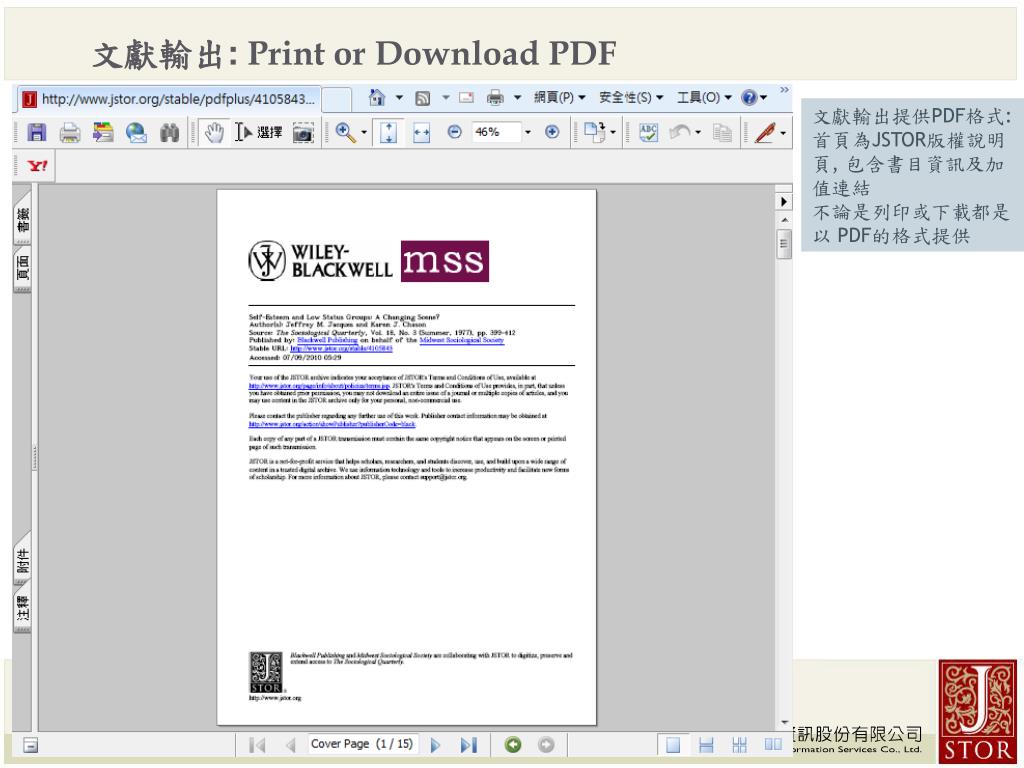Open the 書籤 bookmarks side panel
Viewport: 1024px width, 768px height.
click(23, 220)
